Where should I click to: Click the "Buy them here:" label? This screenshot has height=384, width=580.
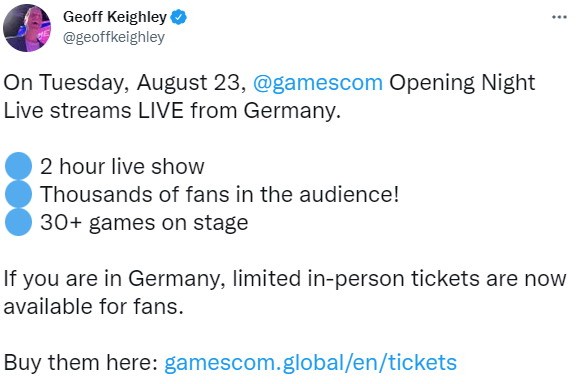coord(81,363)
